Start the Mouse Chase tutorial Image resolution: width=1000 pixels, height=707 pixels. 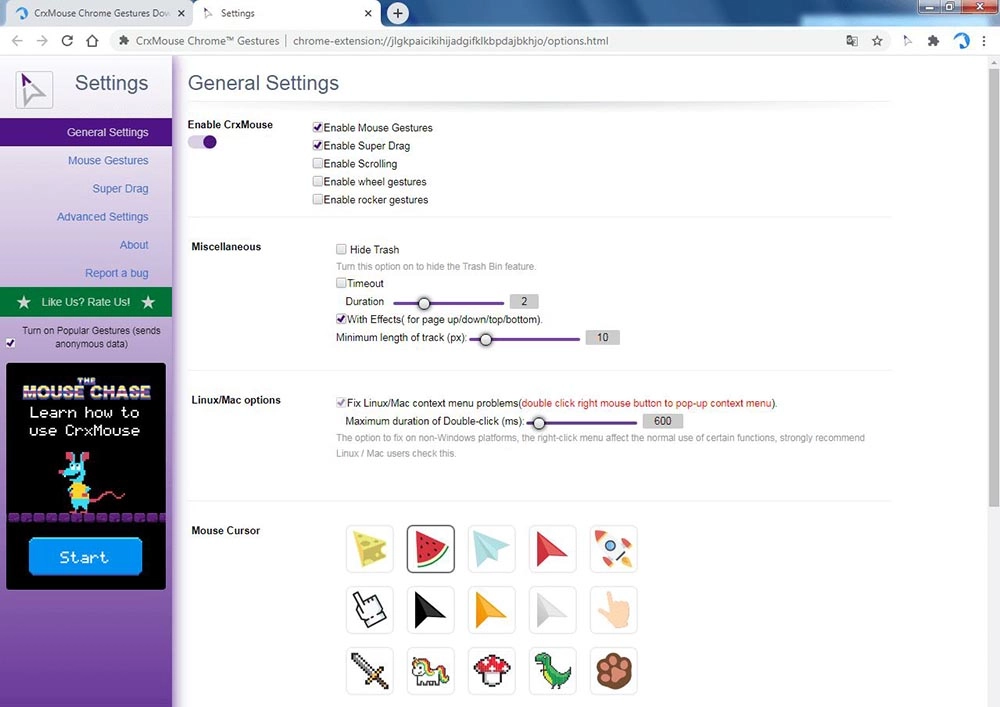coord(85,557)
